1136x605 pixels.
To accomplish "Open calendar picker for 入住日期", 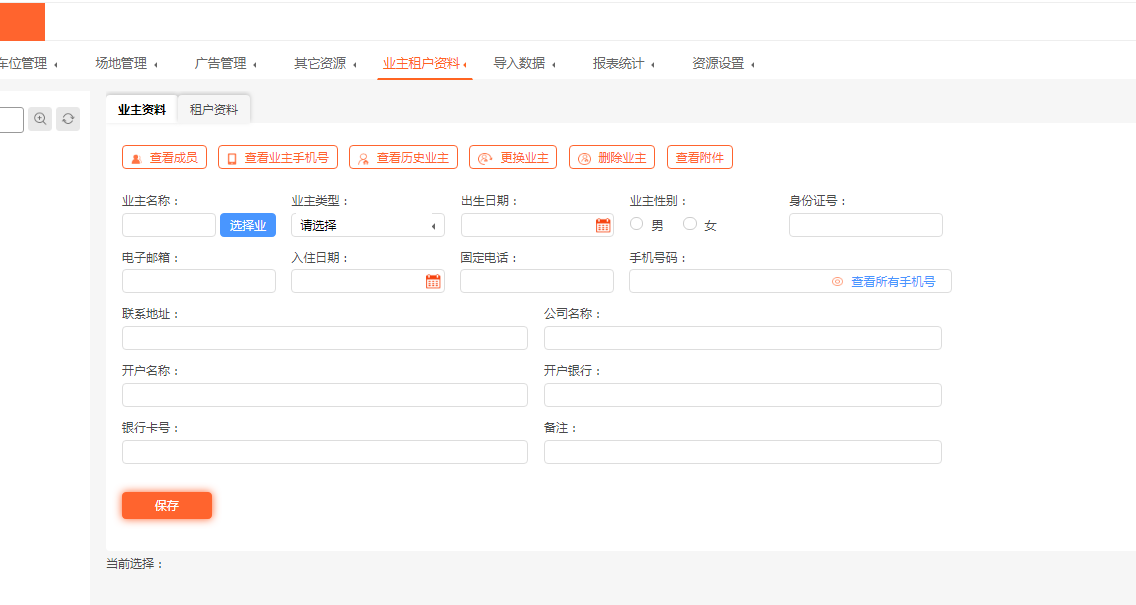I will (433, 281).
